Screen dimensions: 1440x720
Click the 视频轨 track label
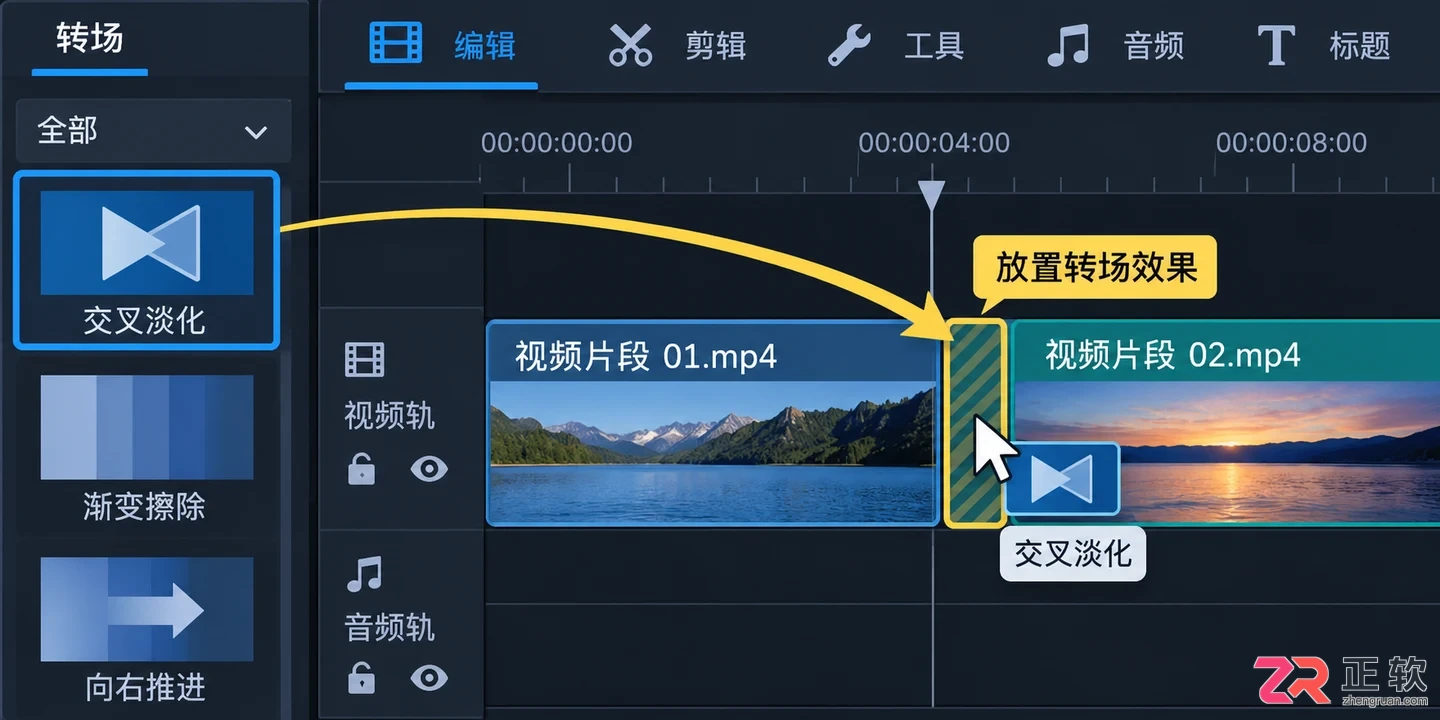click(x=389, y=415)
